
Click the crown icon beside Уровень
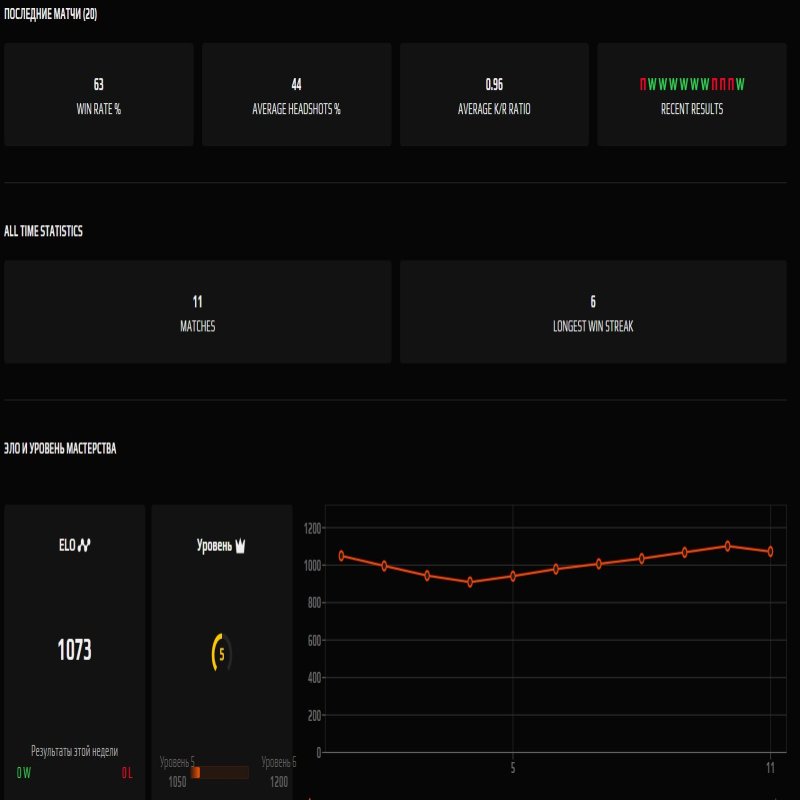click(239, 545)
